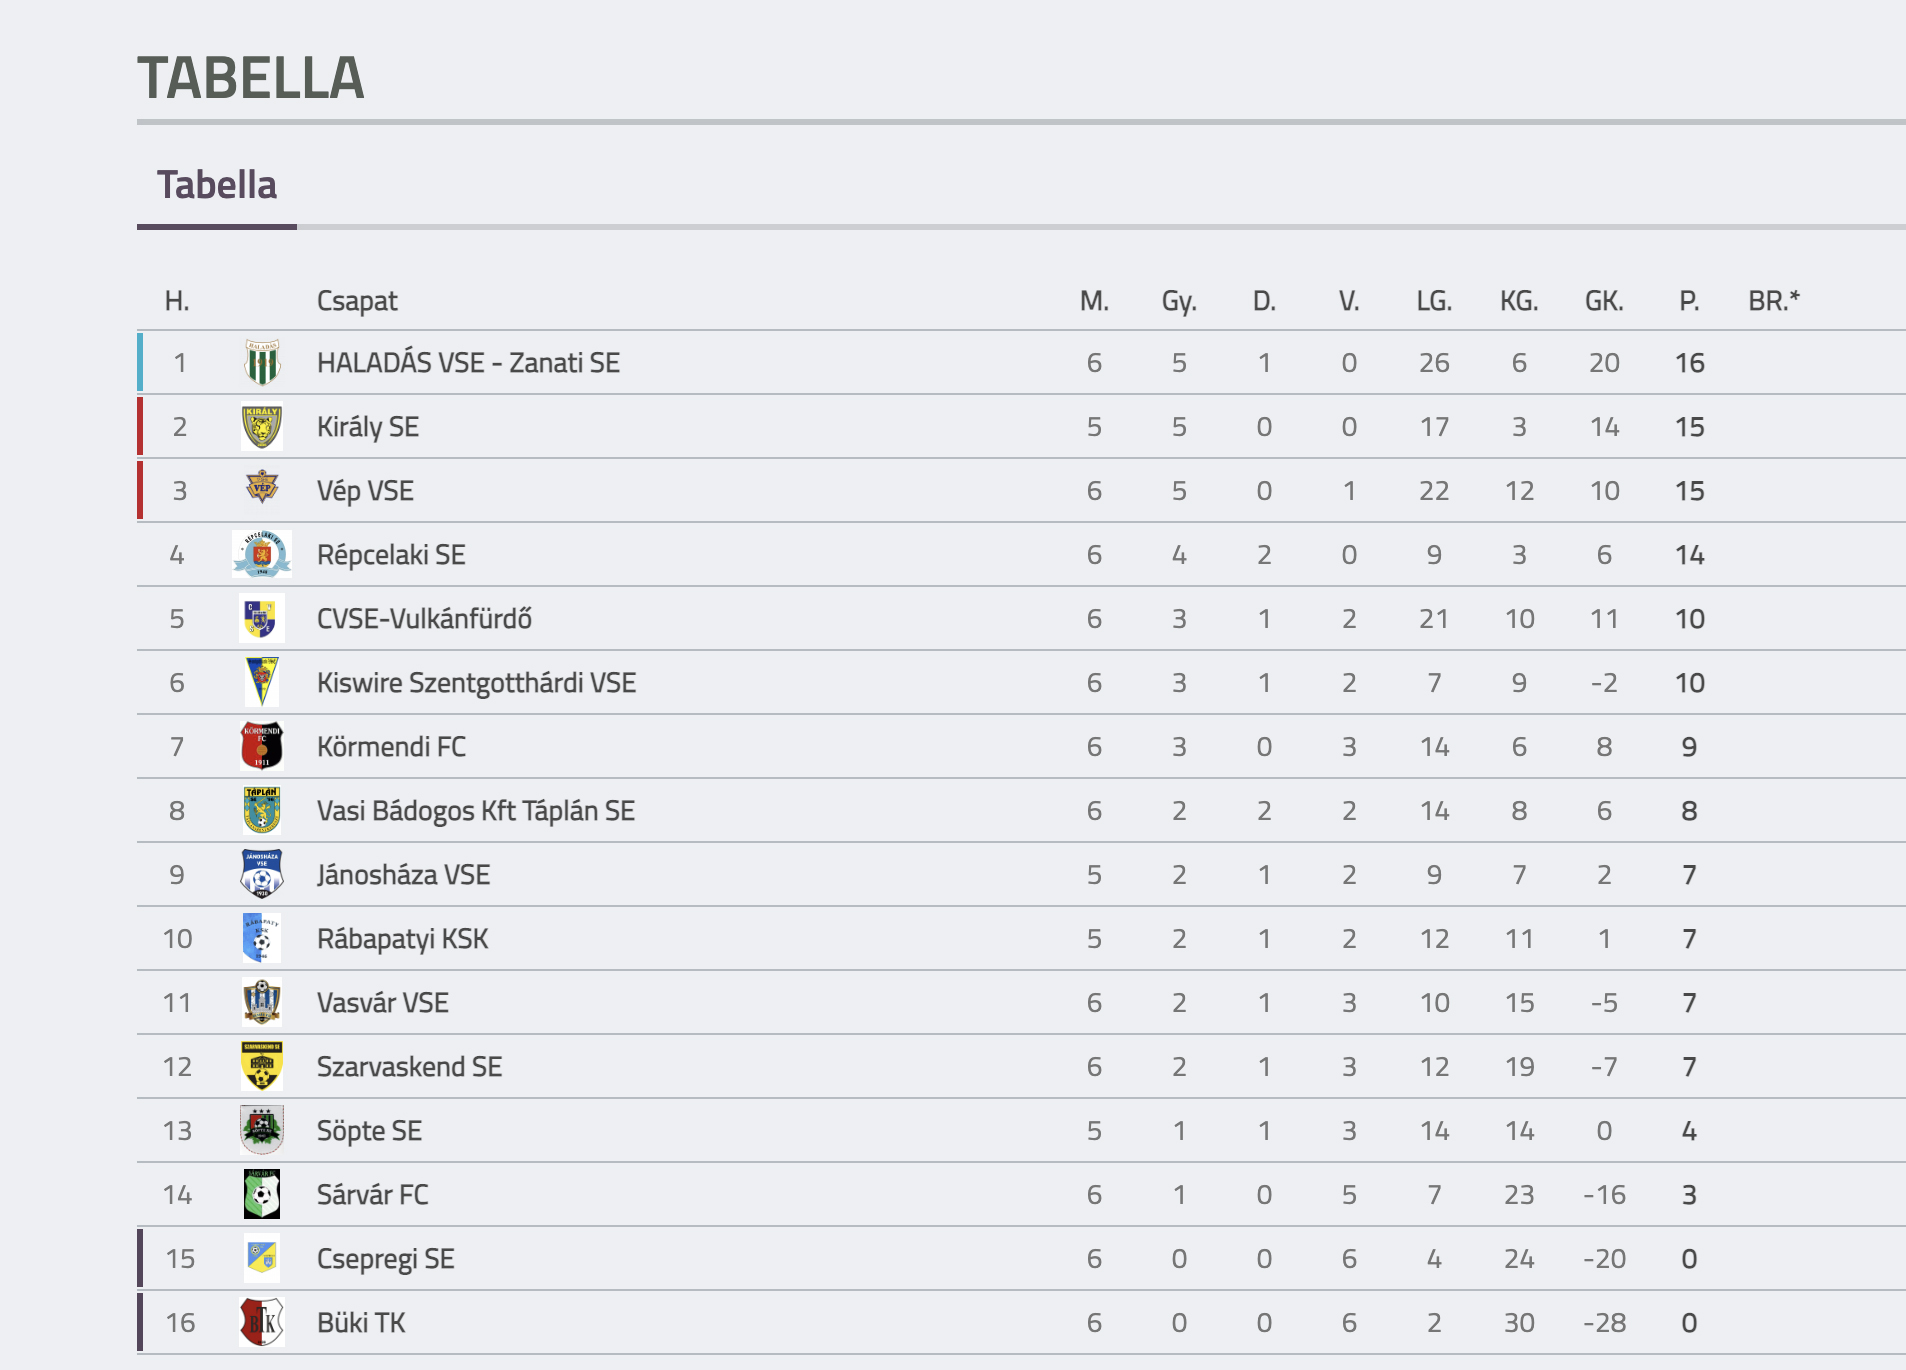Select the Répcelaki SE round crest
Viewport: 1906px width, 1370px height.
click(x=262, y=554)
